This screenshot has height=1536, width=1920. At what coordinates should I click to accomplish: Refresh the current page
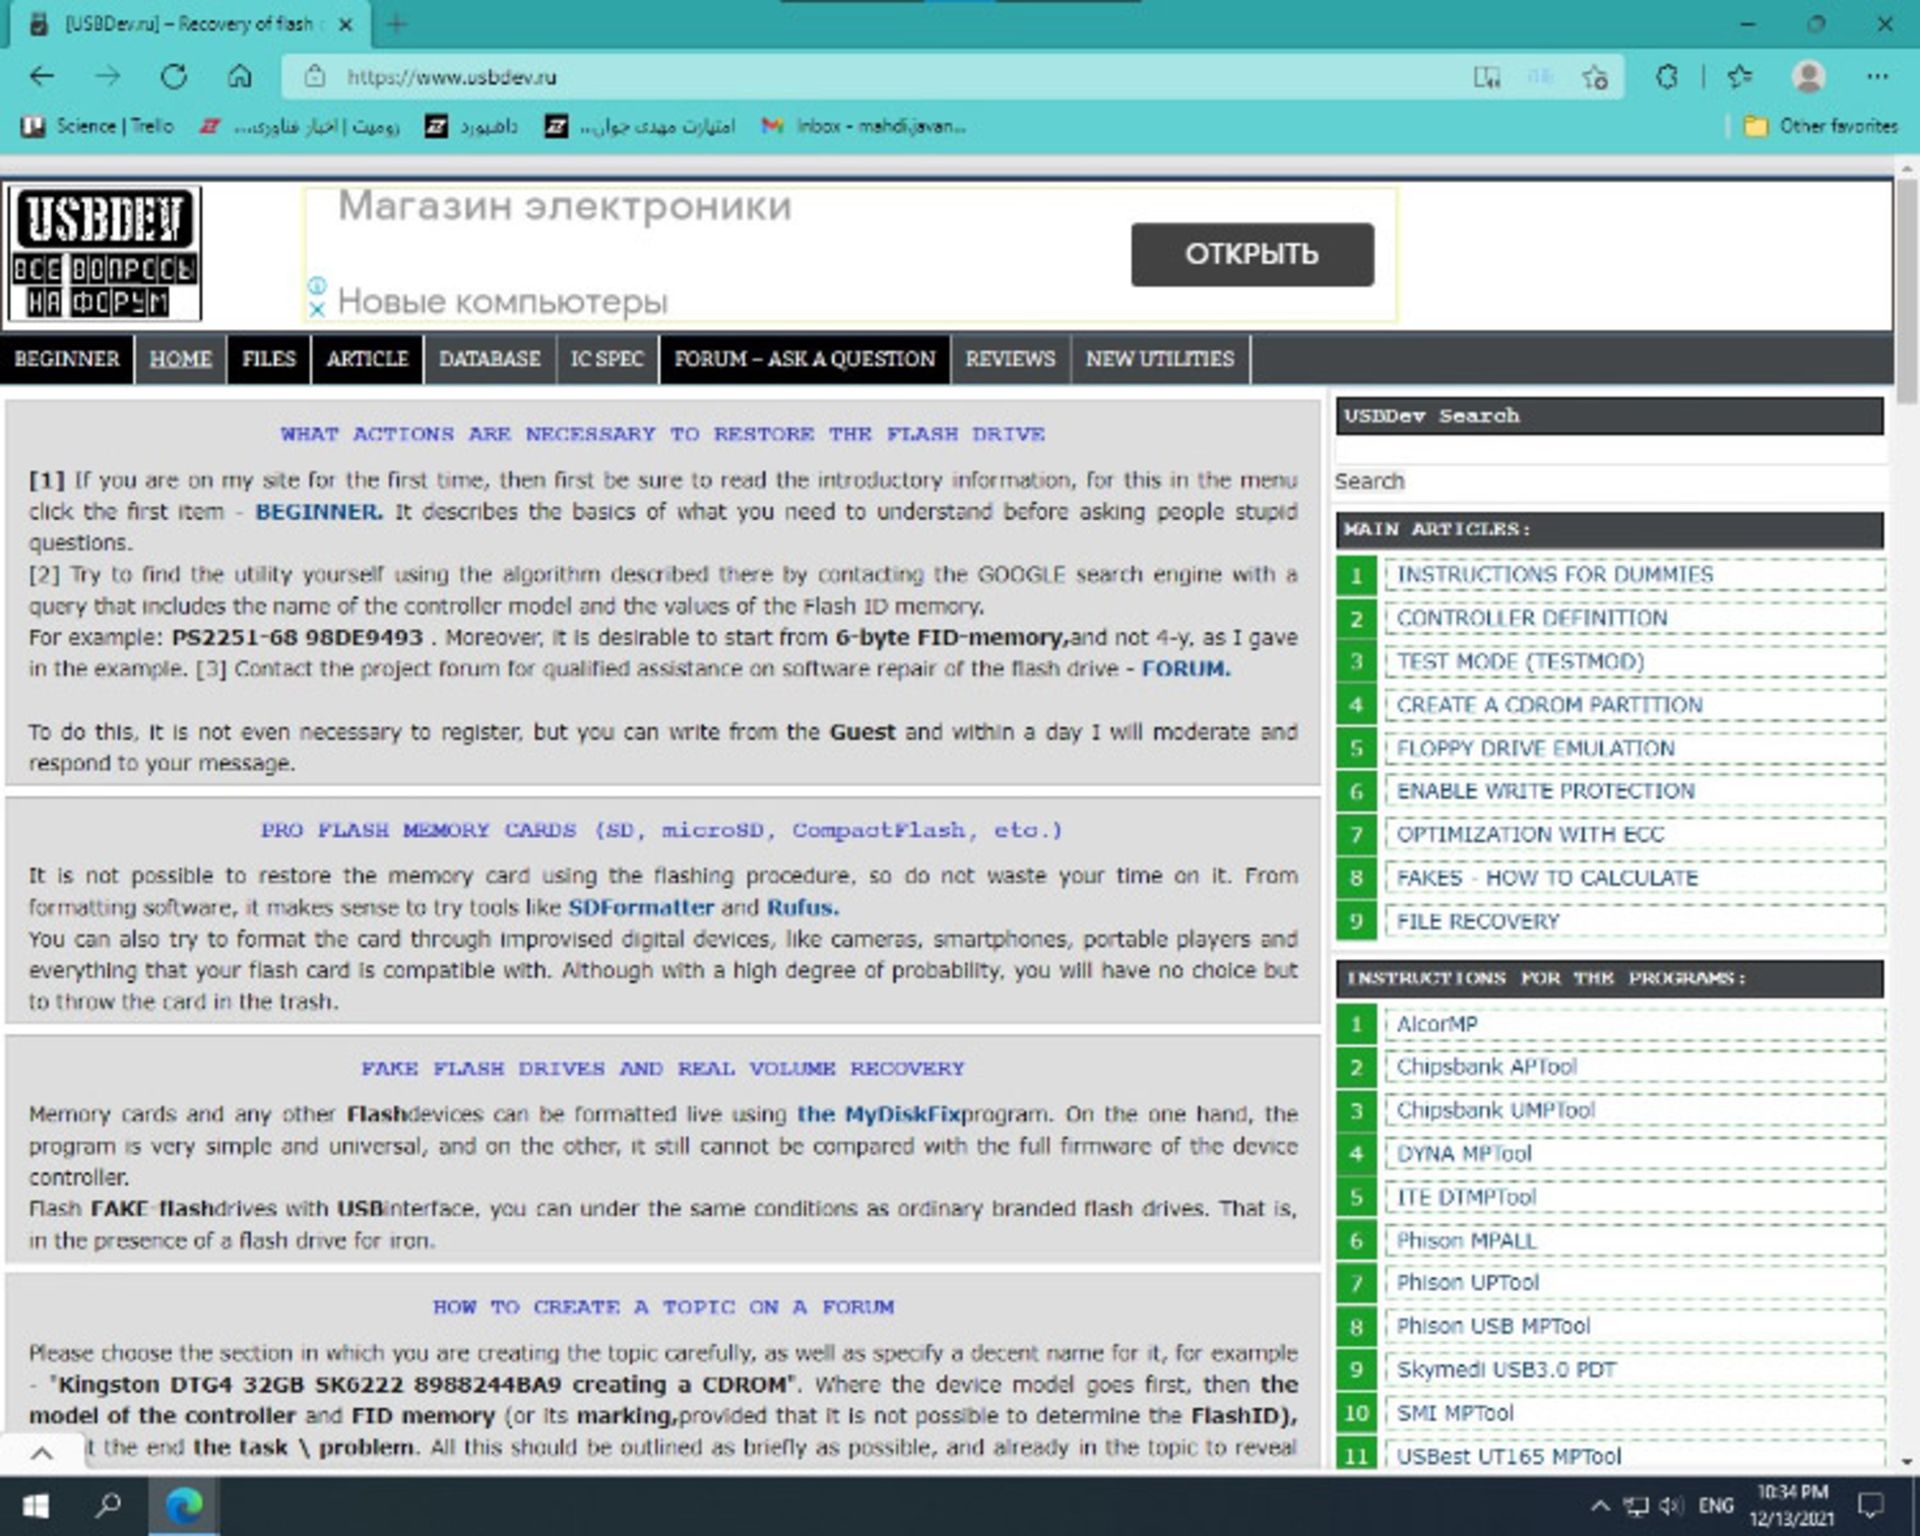click(x=172, y=76)
